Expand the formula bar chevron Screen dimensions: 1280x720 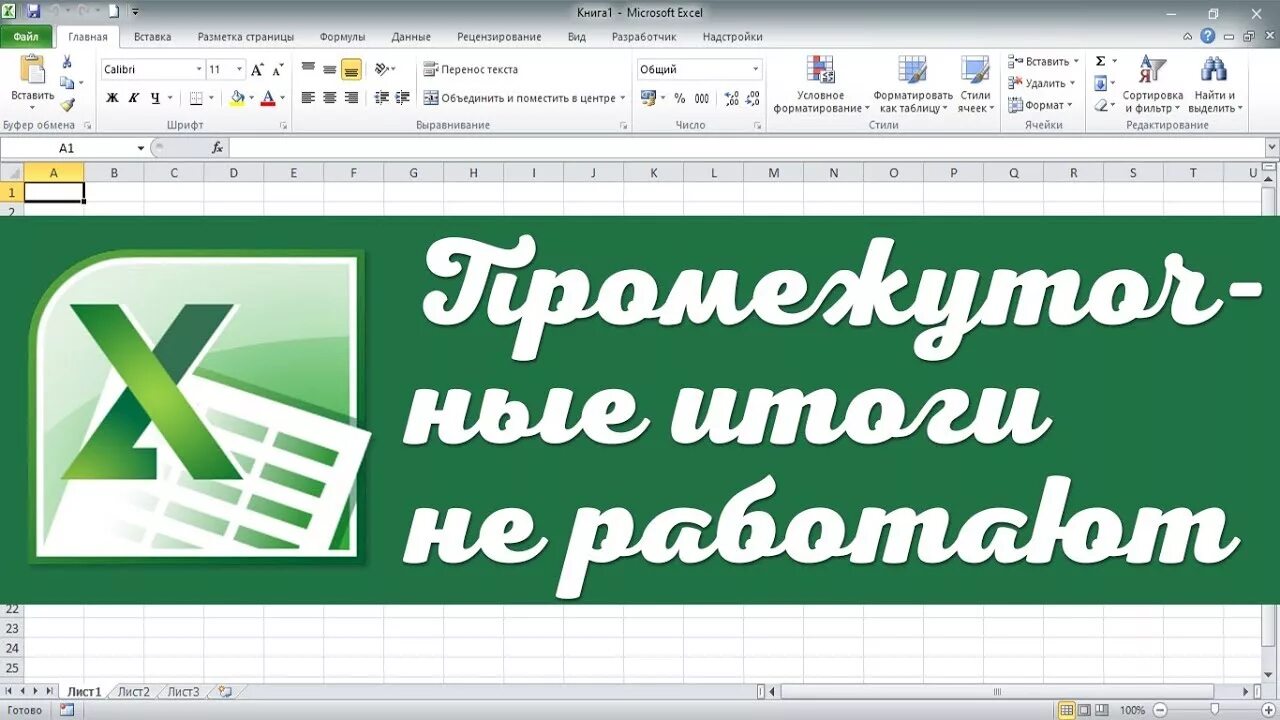[1271, 148]
